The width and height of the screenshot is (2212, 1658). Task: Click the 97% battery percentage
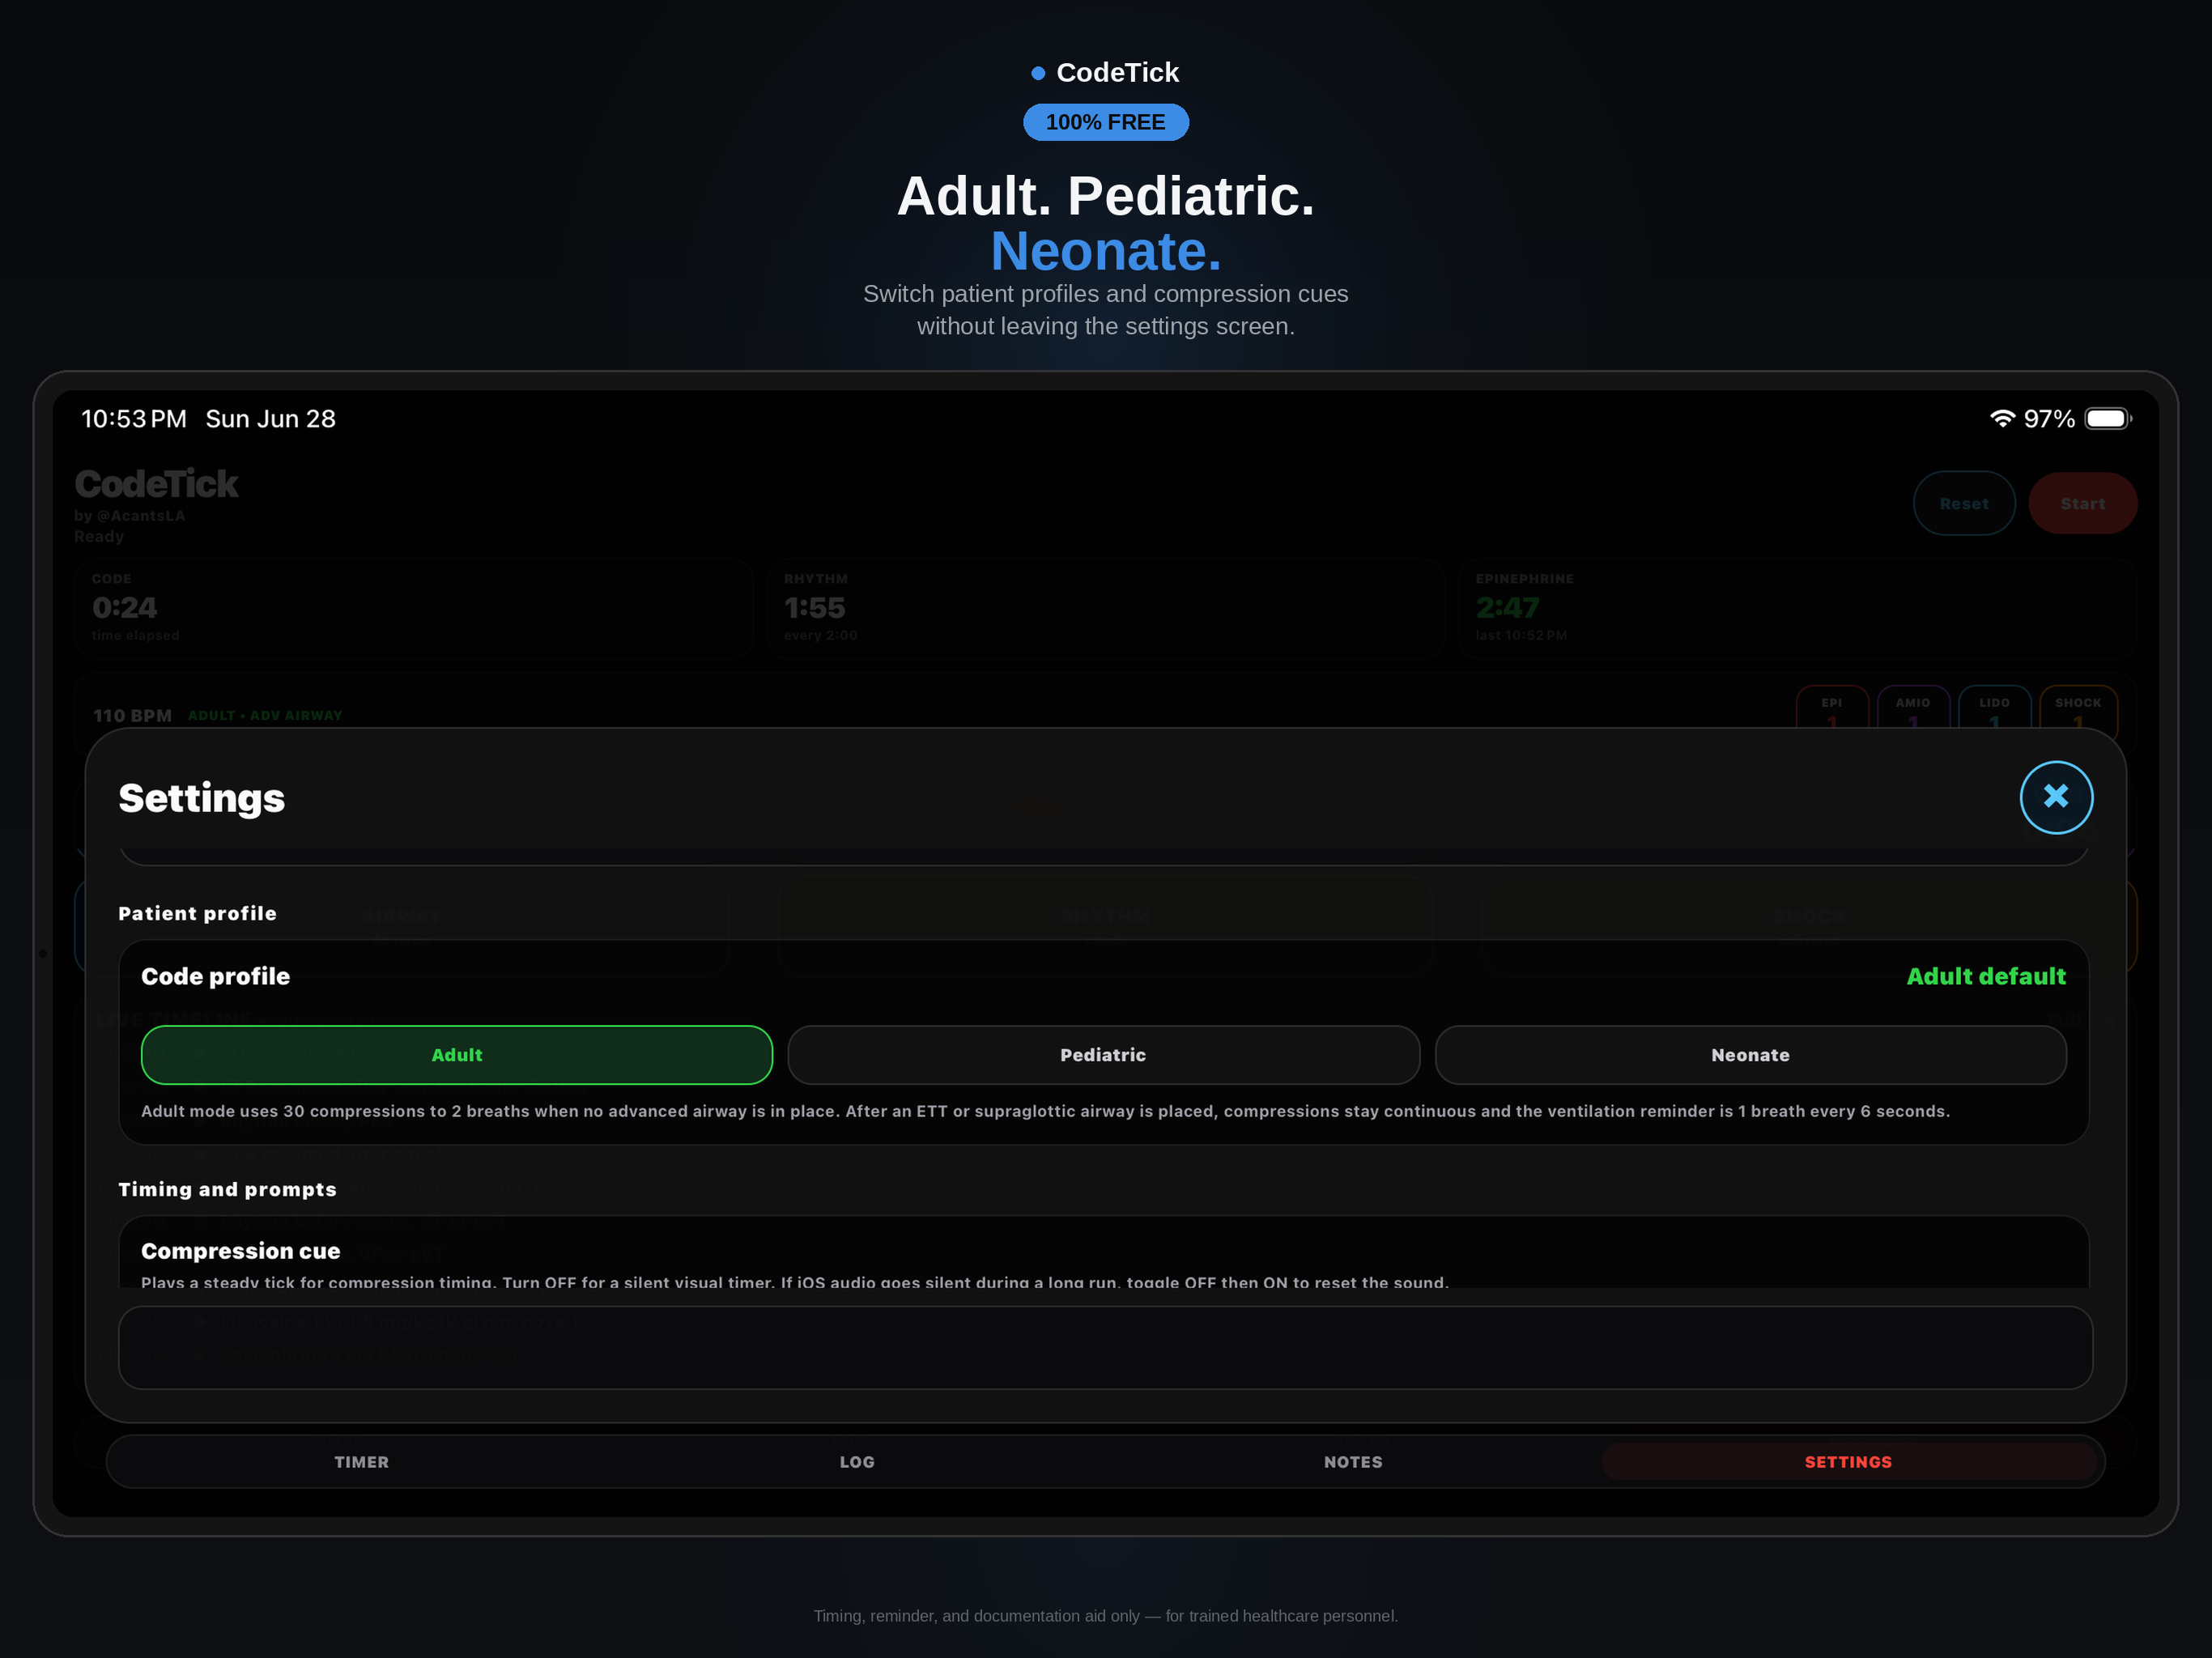[x=2049, y=419]
